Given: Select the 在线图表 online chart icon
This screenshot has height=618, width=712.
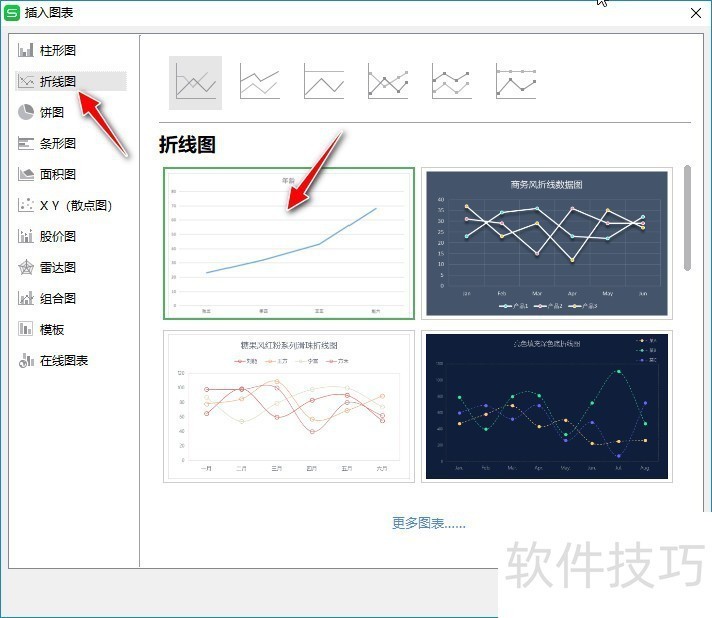Looking at the screenshot, I should coord(25,361).
